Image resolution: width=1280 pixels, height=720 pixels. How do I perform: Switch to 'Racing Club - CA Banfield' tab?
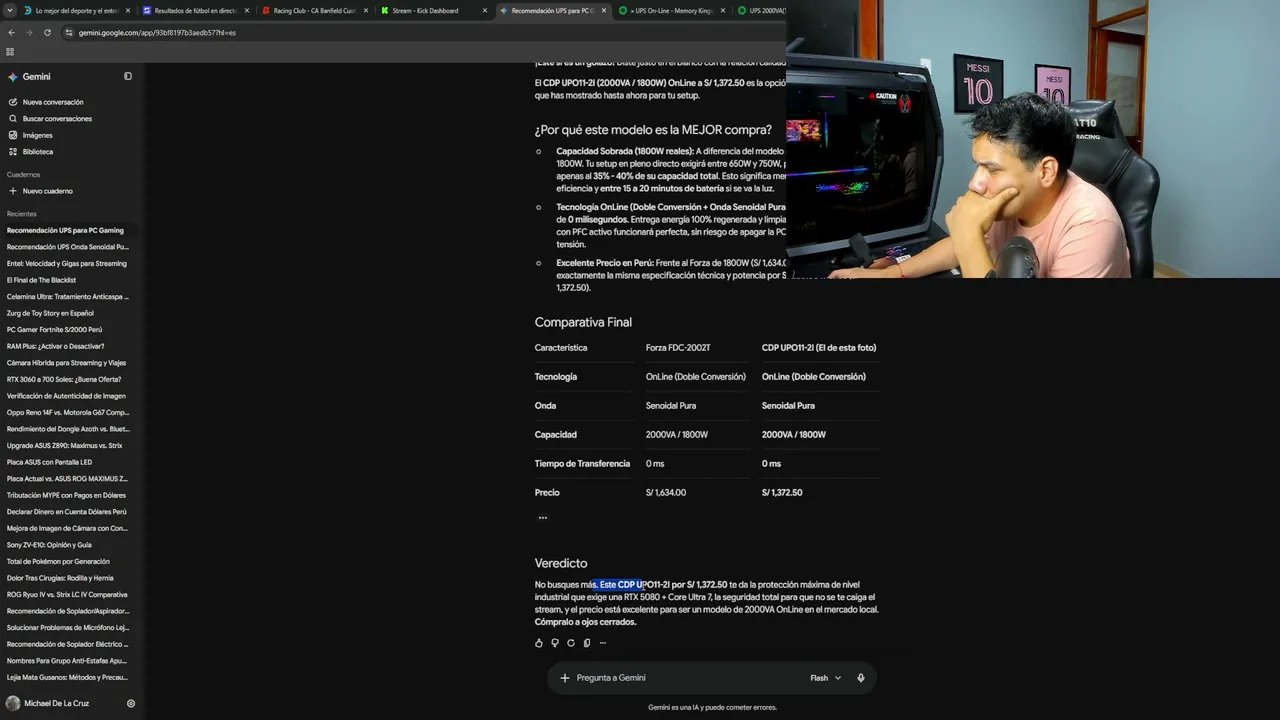point(314,11)
